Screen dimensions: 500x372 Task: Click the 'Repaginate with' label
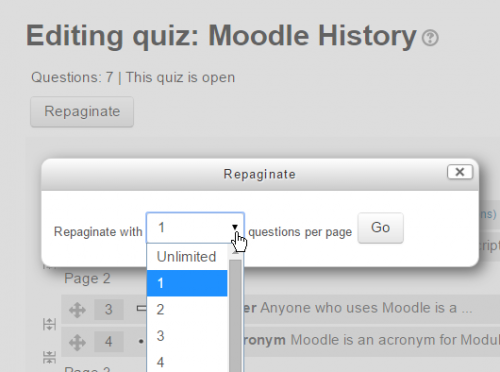(x=98, y=232)
